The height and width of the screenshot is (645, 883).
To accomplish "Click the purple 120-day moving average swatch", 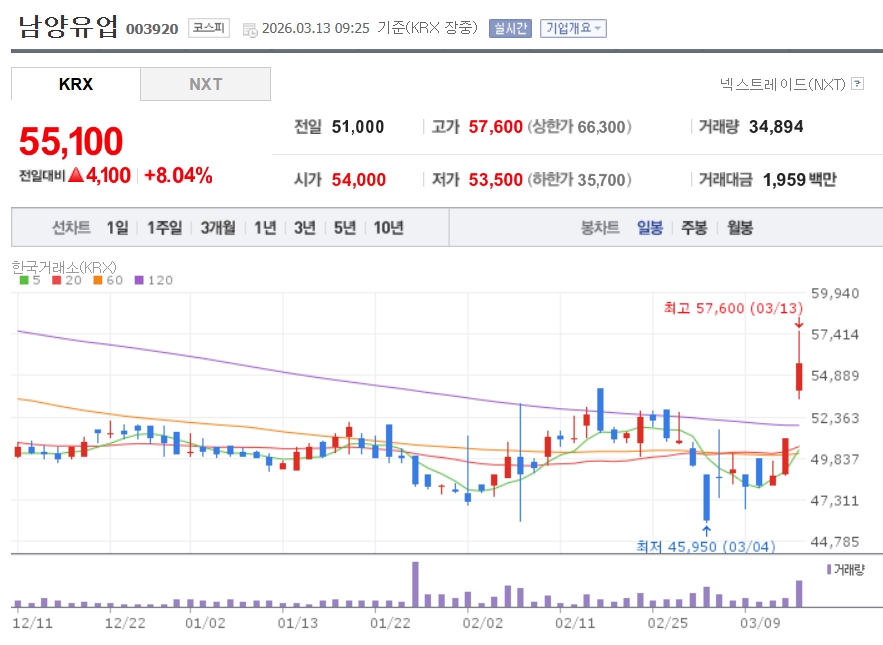I will (x=139, y=280).
